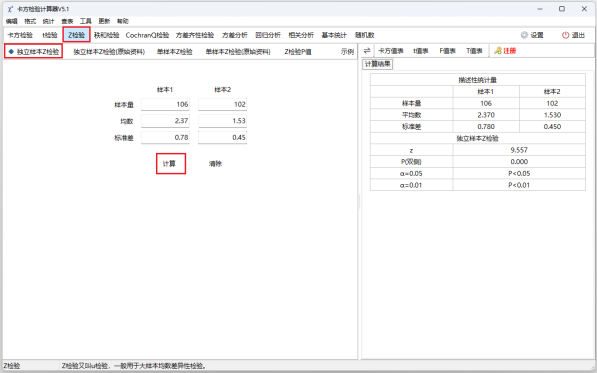Click the 标准差 cell showing 0.780

point(486,127)
